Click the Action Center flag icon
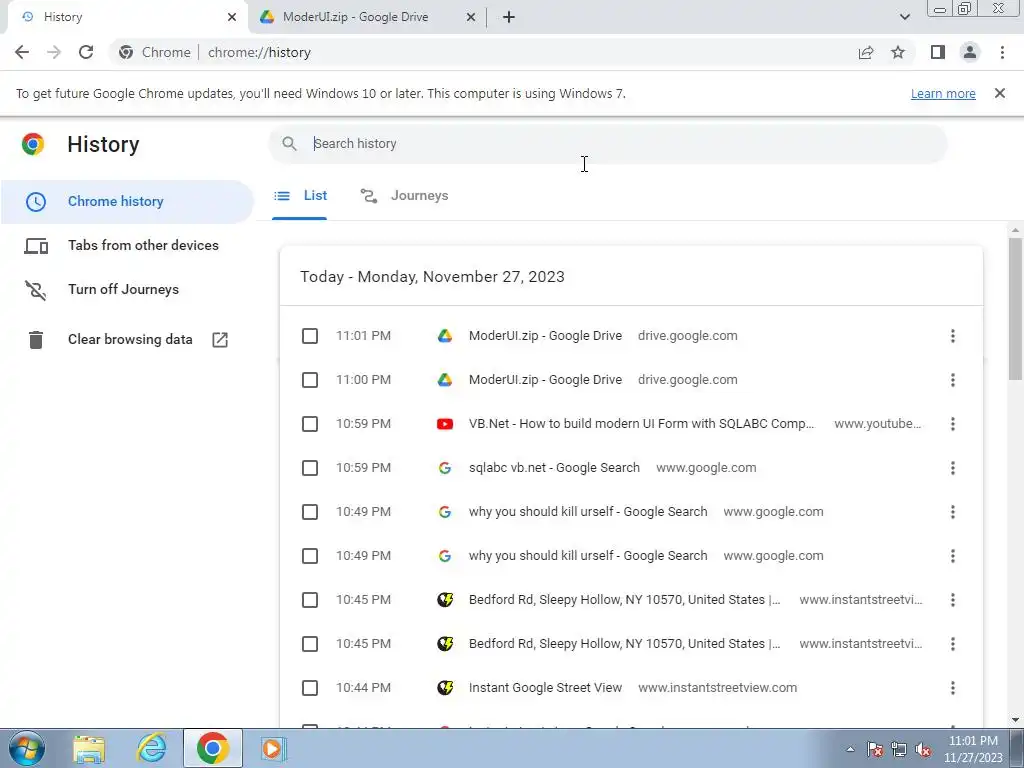The width and height of the screenshot is (1024, 768). coord(875,750)
